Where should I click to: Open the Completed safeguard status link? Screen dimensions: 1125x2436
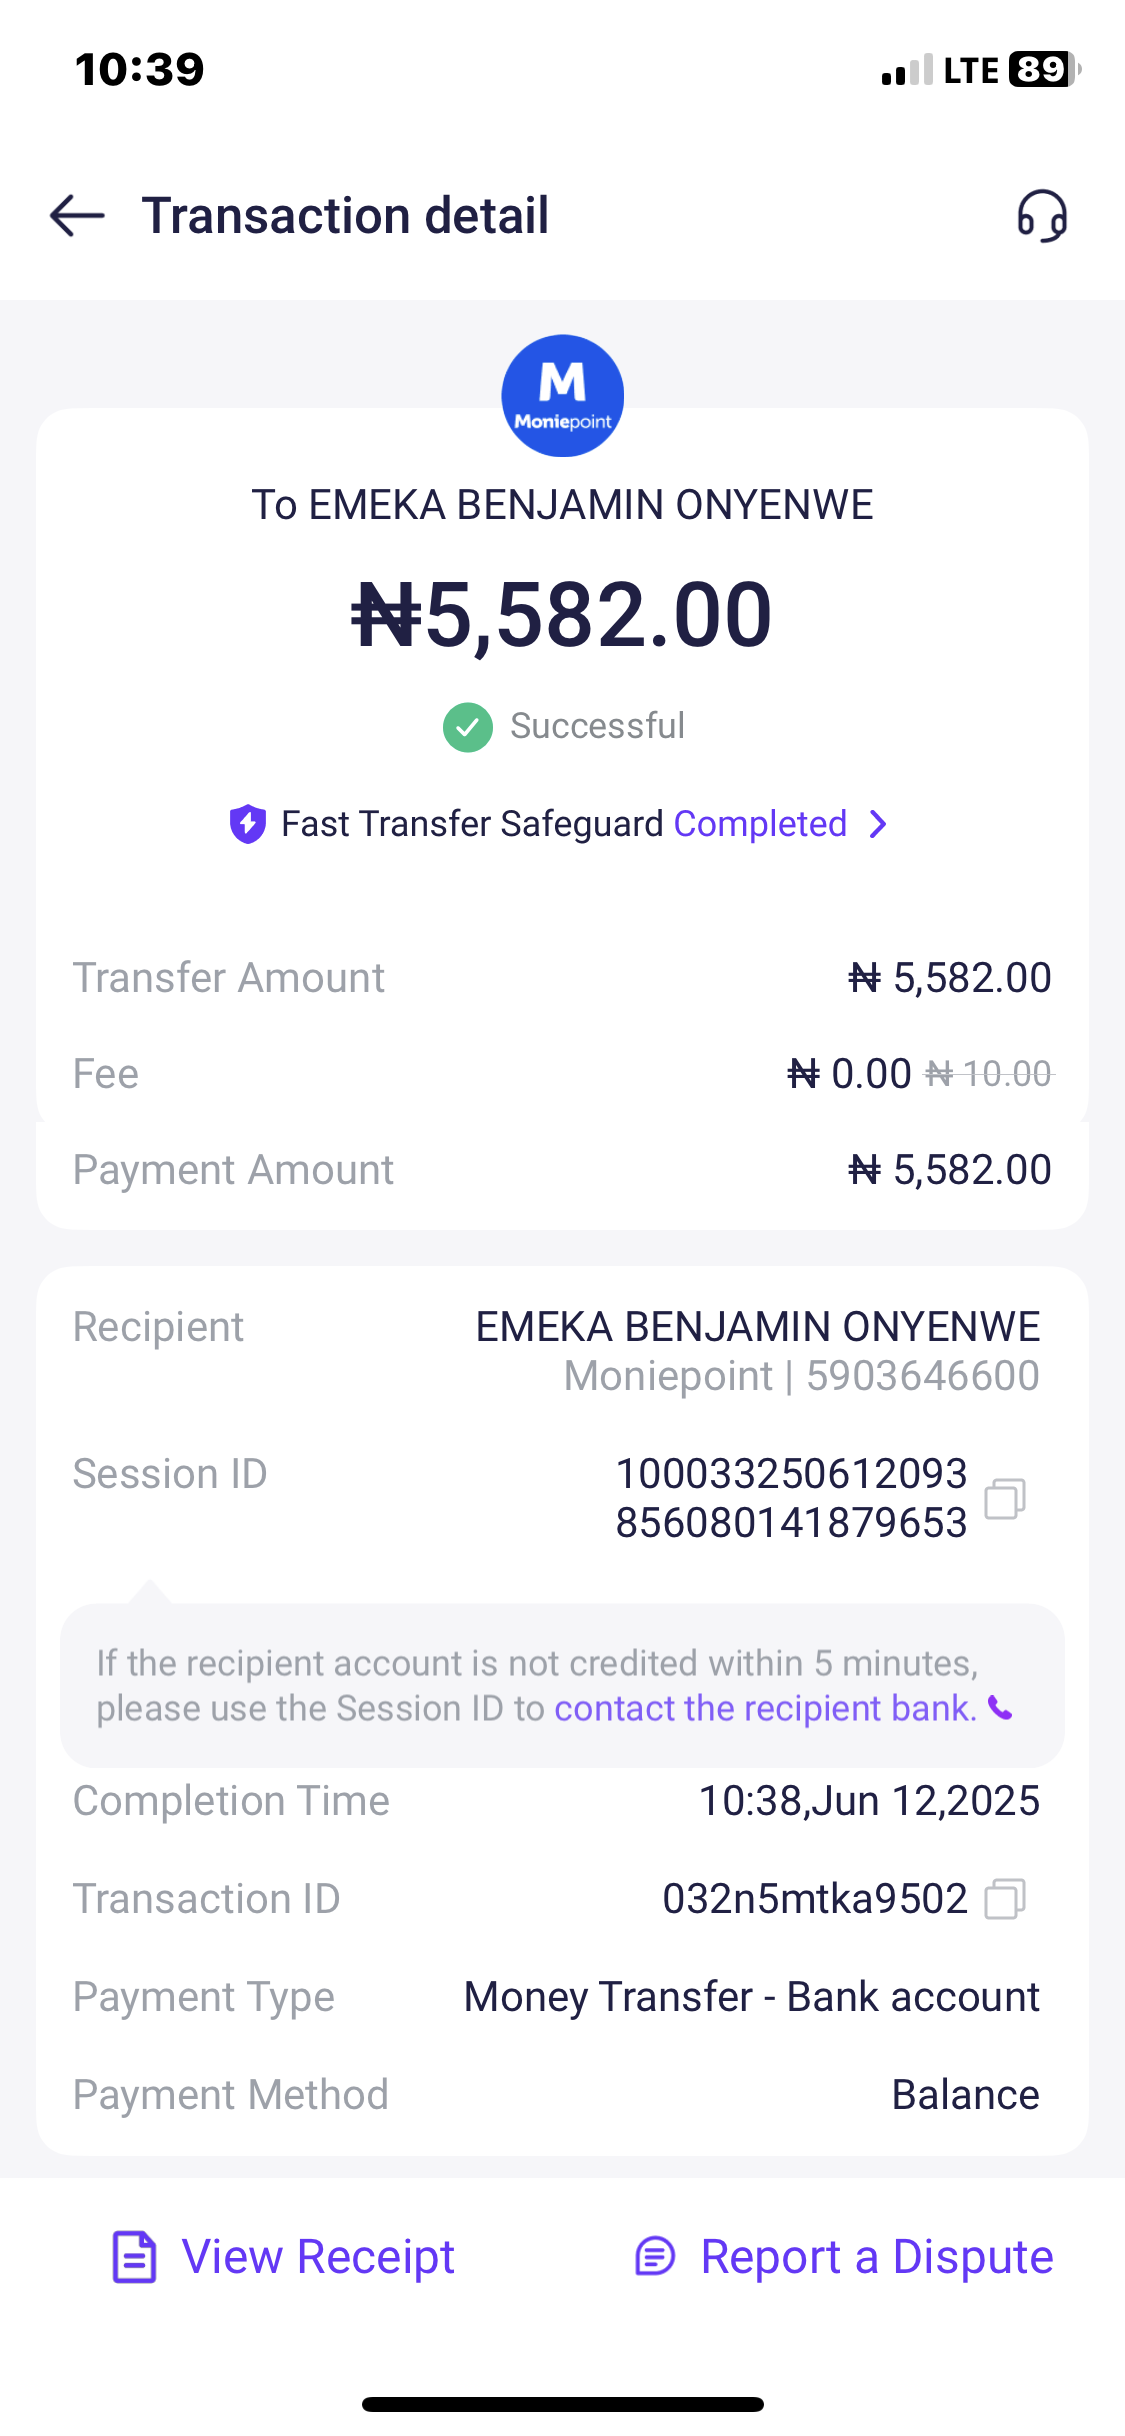760,824
